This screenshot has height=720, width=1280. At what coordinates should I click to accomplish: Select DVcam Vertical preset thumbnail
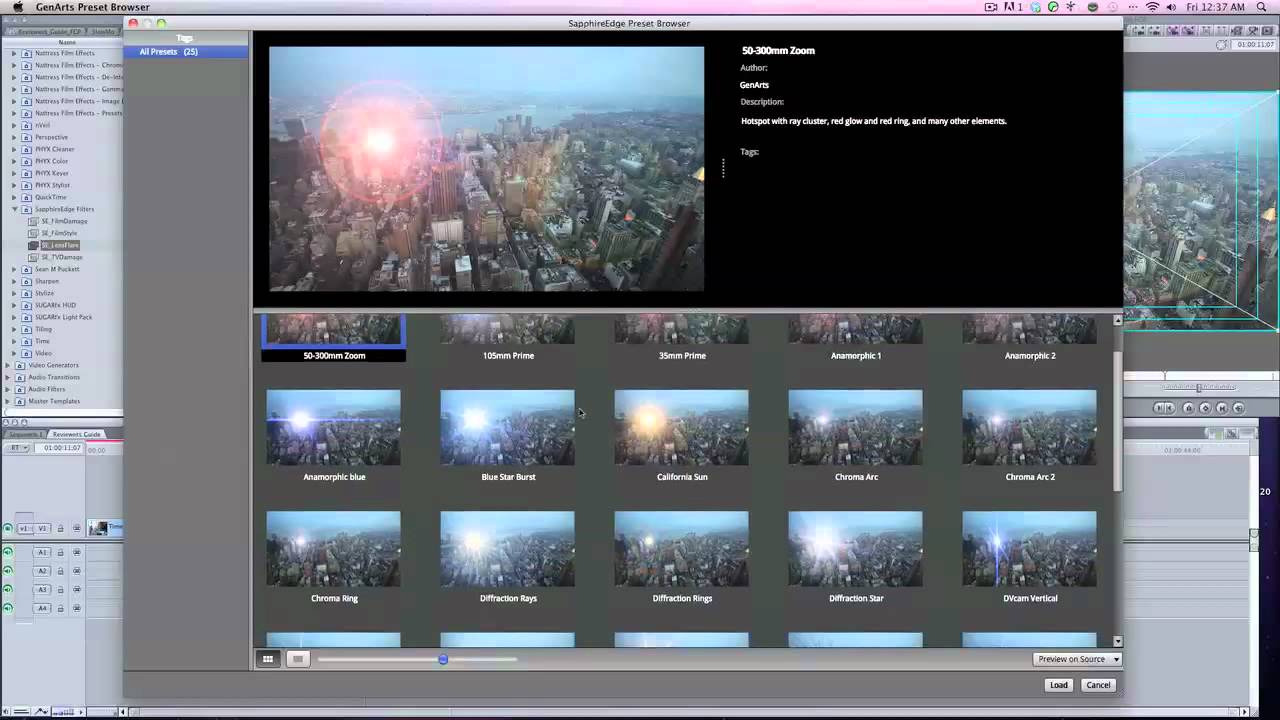point(1030,549)
